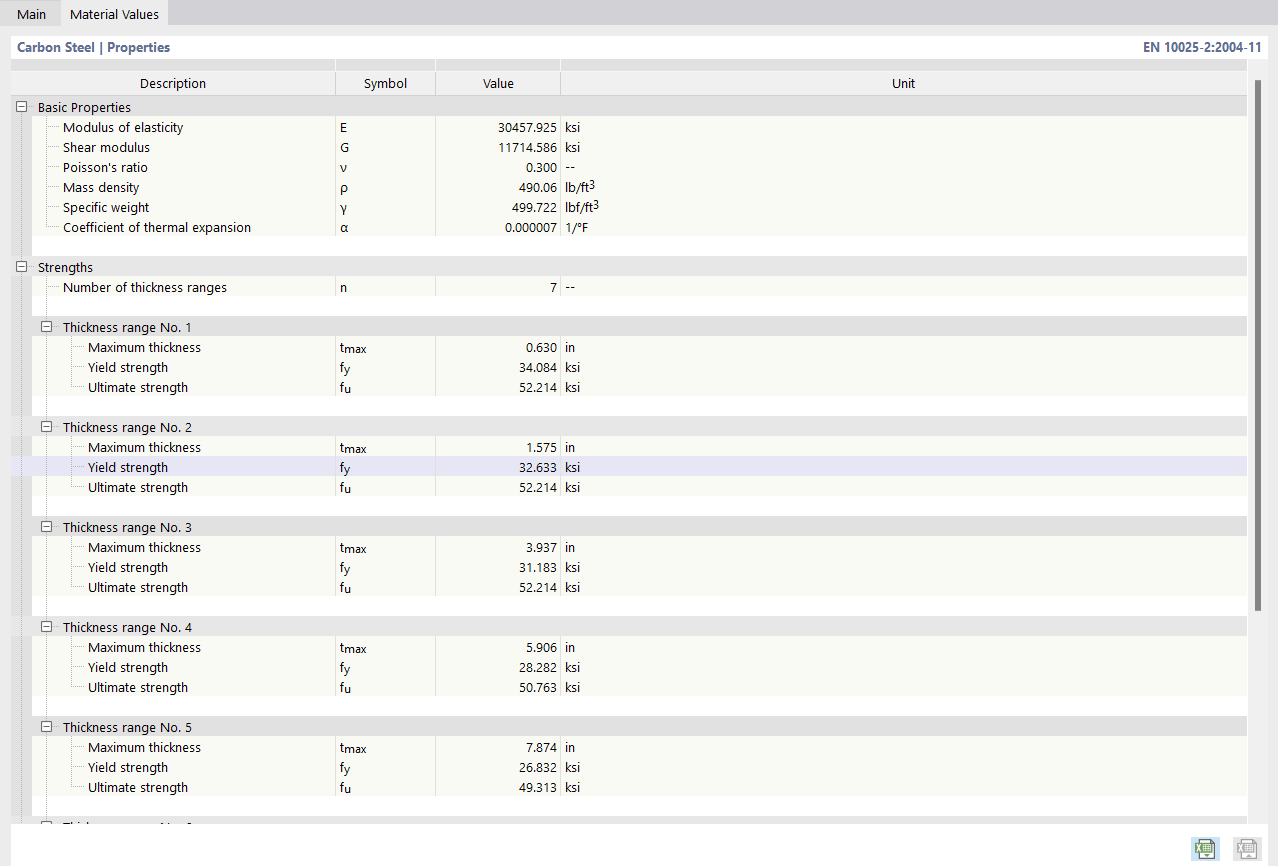Image resolution: width=1278 pixels, height=866 pixels.
Task: Export the material table to Excel
Action: [x=1205, y=848]
